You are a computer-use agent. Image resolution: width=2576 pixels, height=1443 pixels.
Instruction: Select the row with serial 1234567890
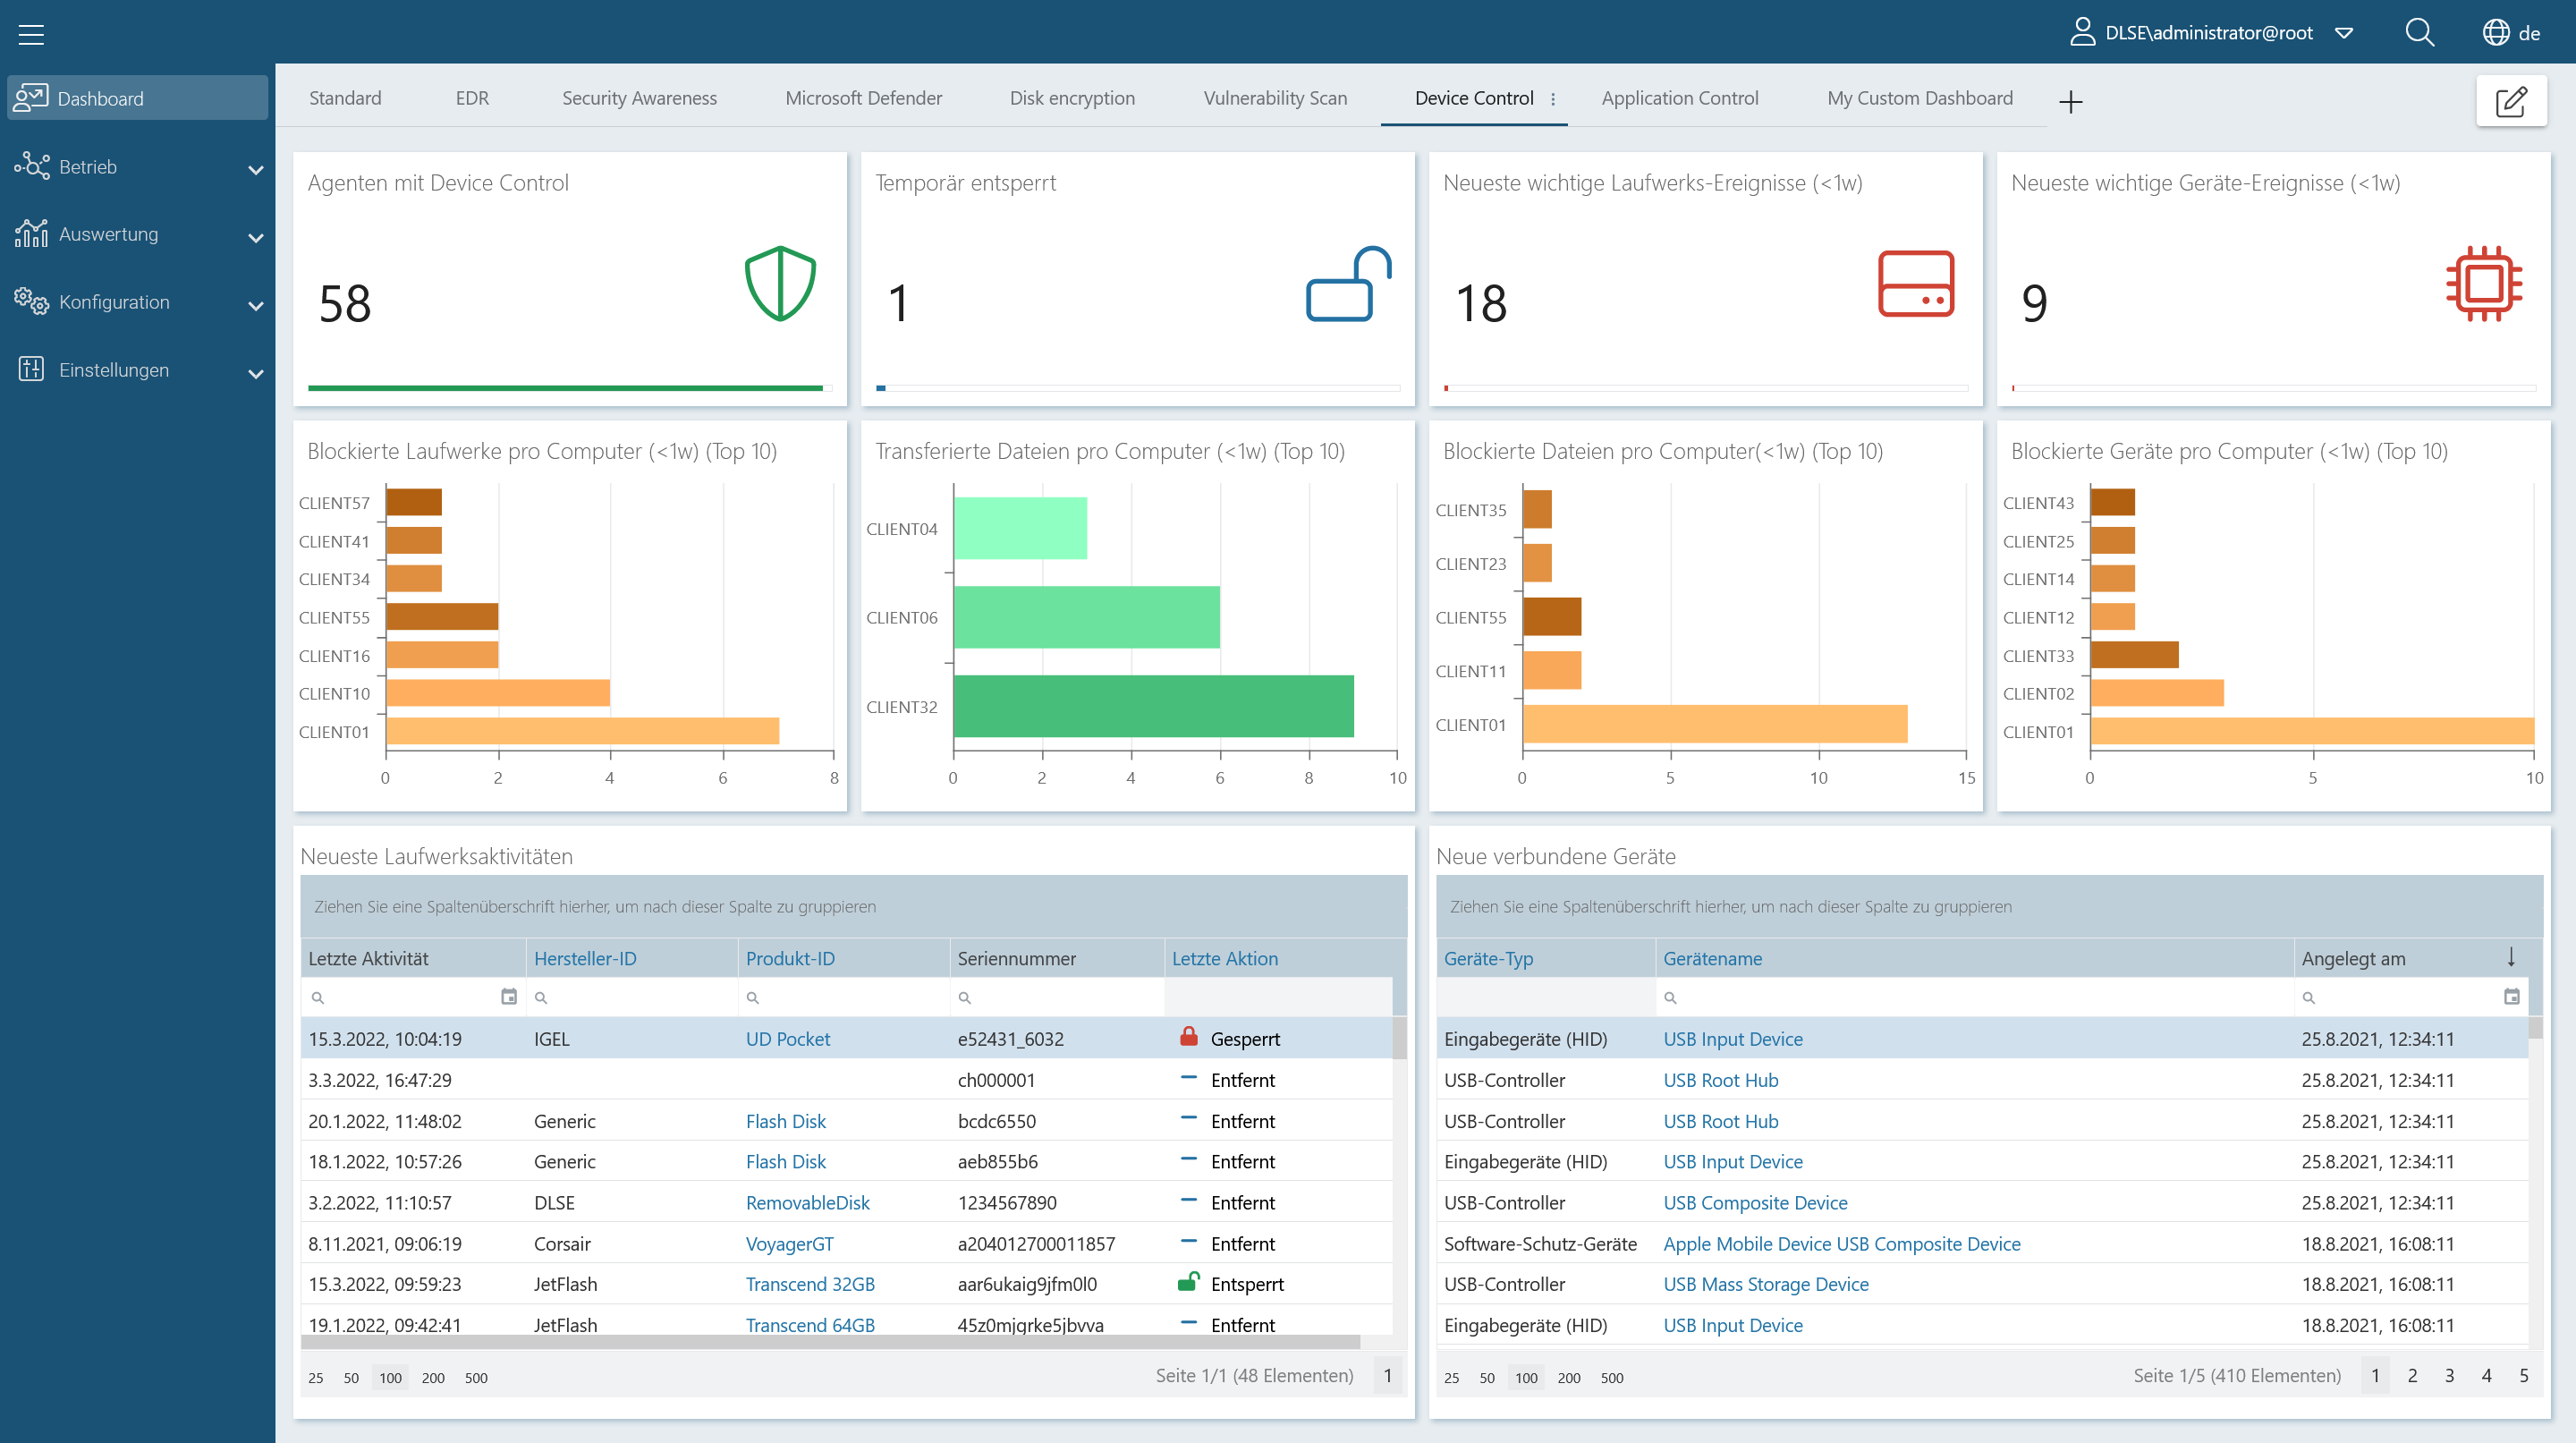click(x=846, y=1202)
